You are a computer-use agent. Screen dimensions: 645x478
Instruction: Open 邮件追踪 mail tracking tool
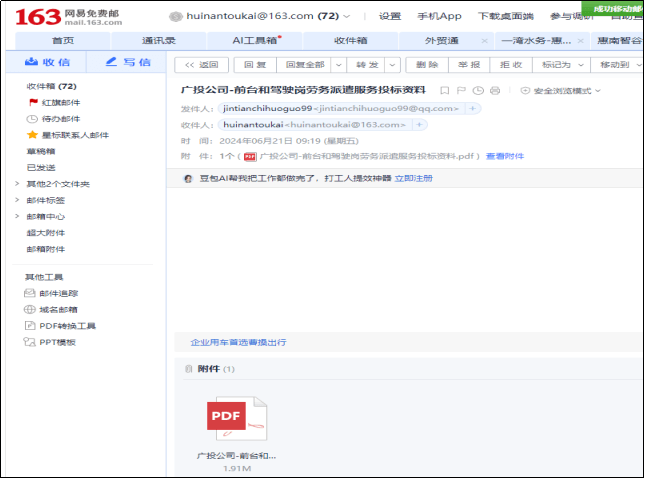point(58,293)
